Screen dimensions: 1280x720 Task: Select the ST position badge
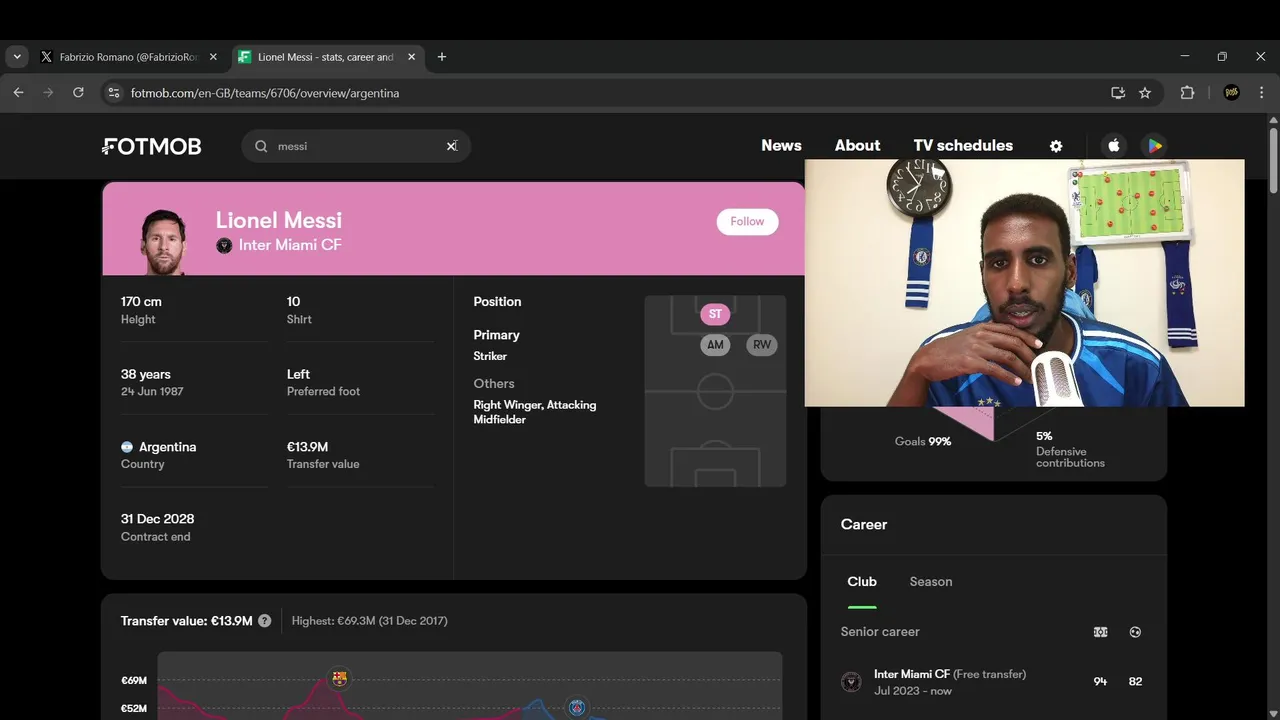715,314
